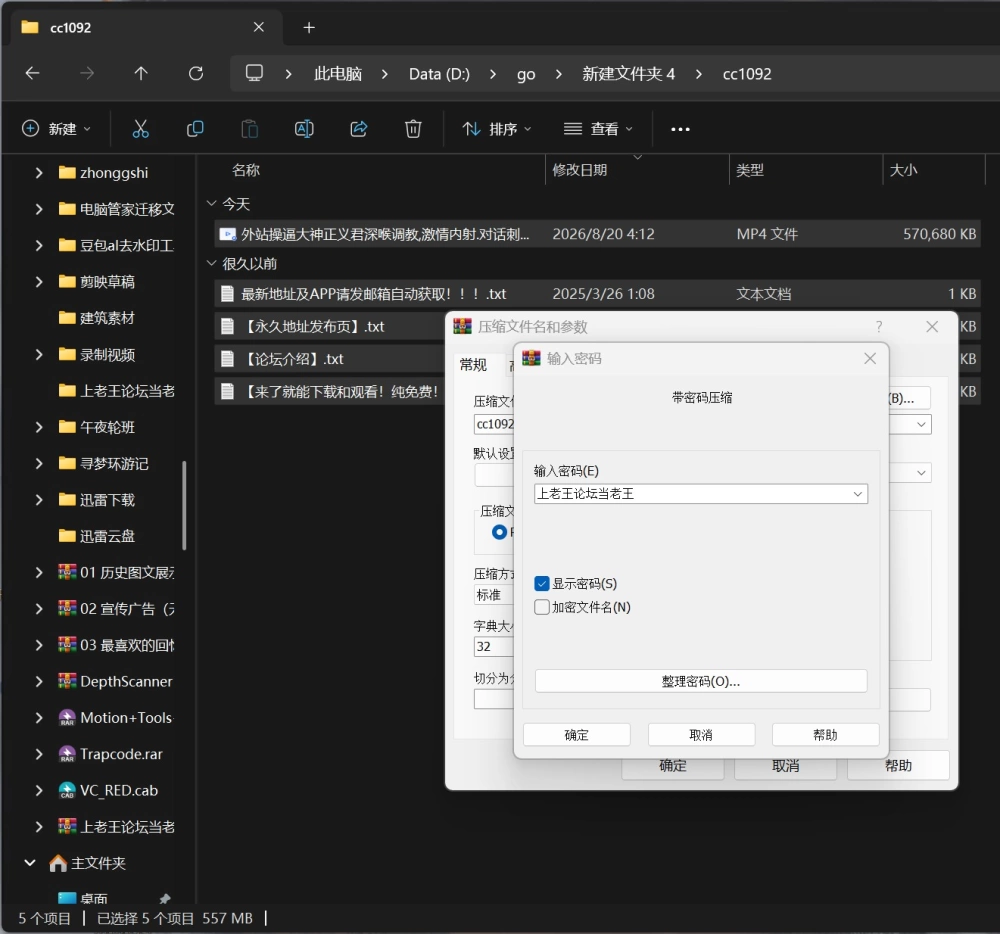Image resolution: width=1000 pixels, height=934 pixels.
Task: Click the computer icon in address bar
Action: tap(254, 73)
